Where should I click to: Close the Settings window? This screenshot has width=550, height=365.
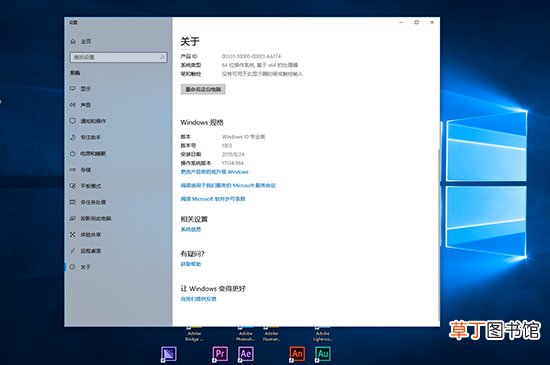[432, 22]
